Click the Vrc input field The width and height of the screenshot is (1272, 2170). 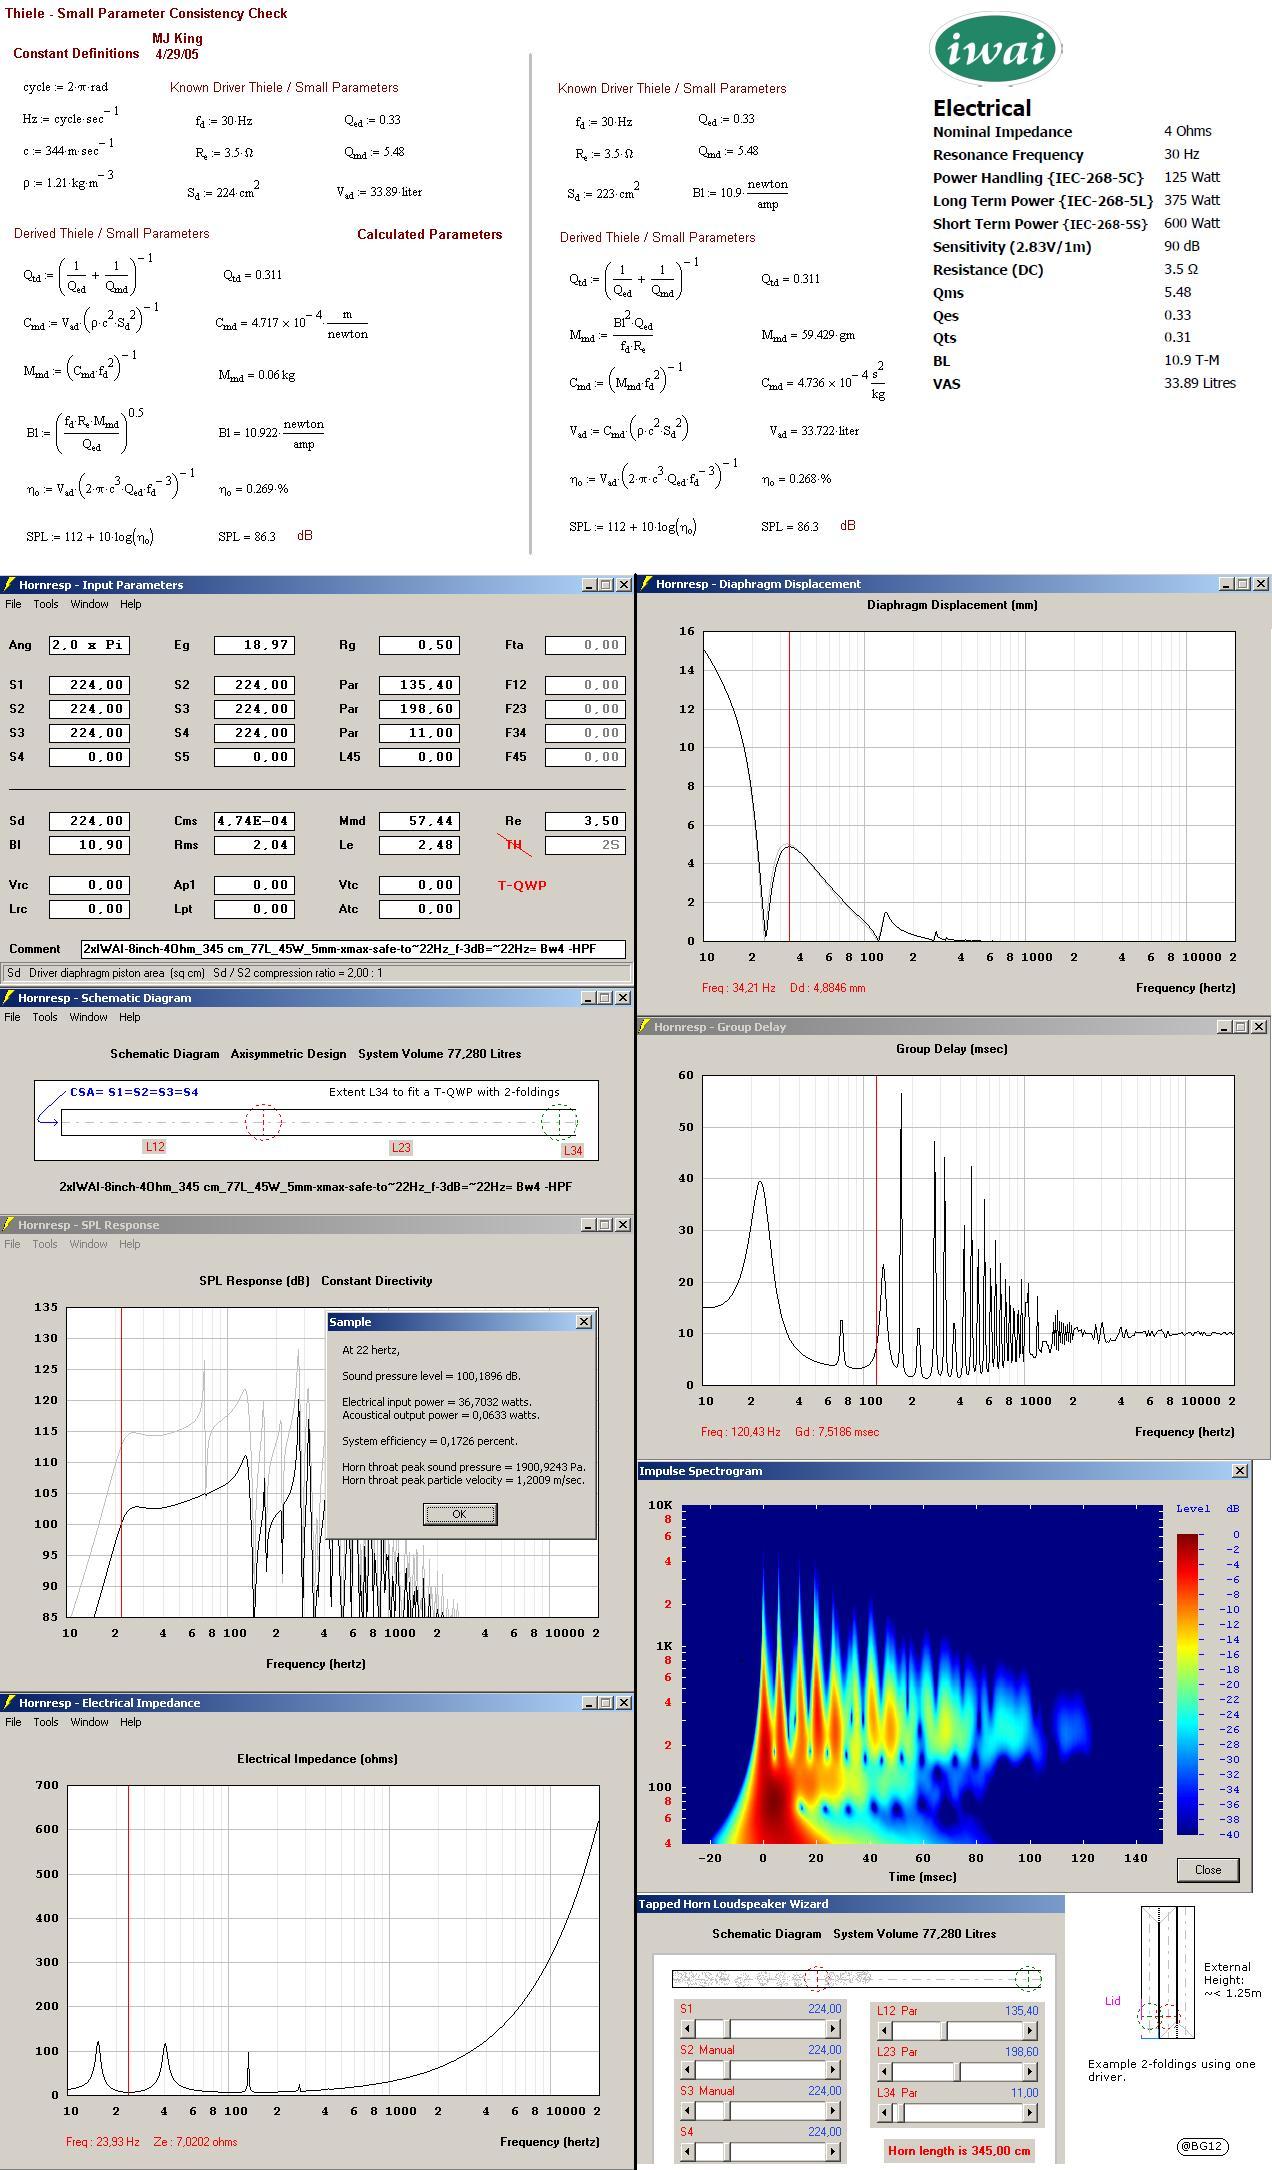pos(90,885)
